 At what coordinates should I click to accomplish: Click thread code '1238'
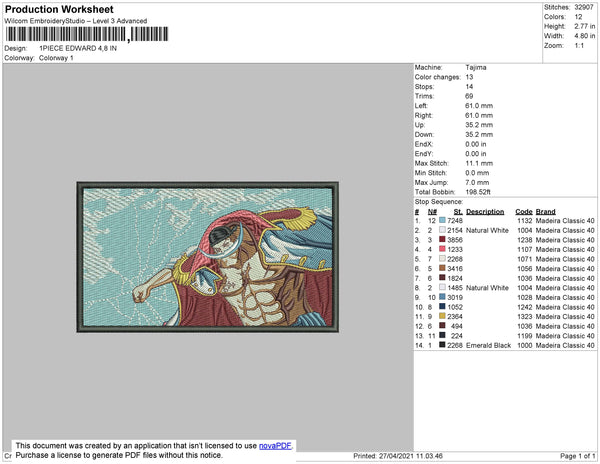[x=525, y=240]
